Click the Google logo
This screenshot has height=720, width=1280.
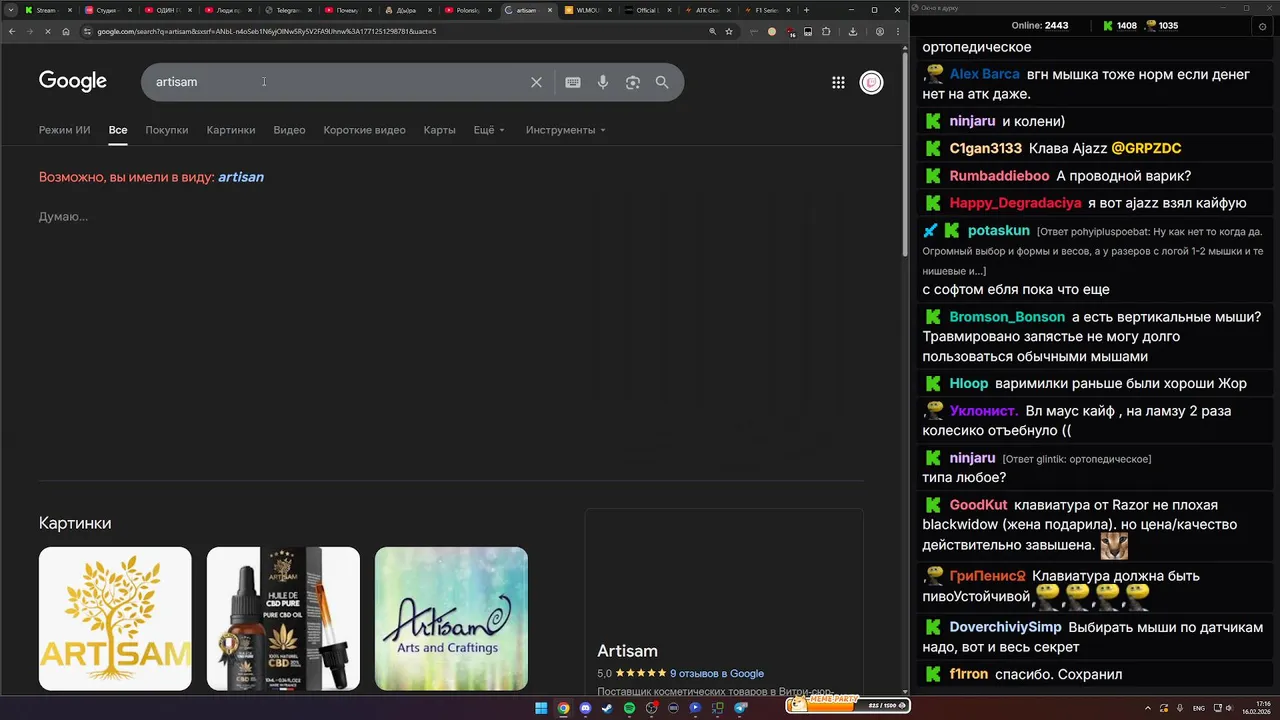coord(73,81)
